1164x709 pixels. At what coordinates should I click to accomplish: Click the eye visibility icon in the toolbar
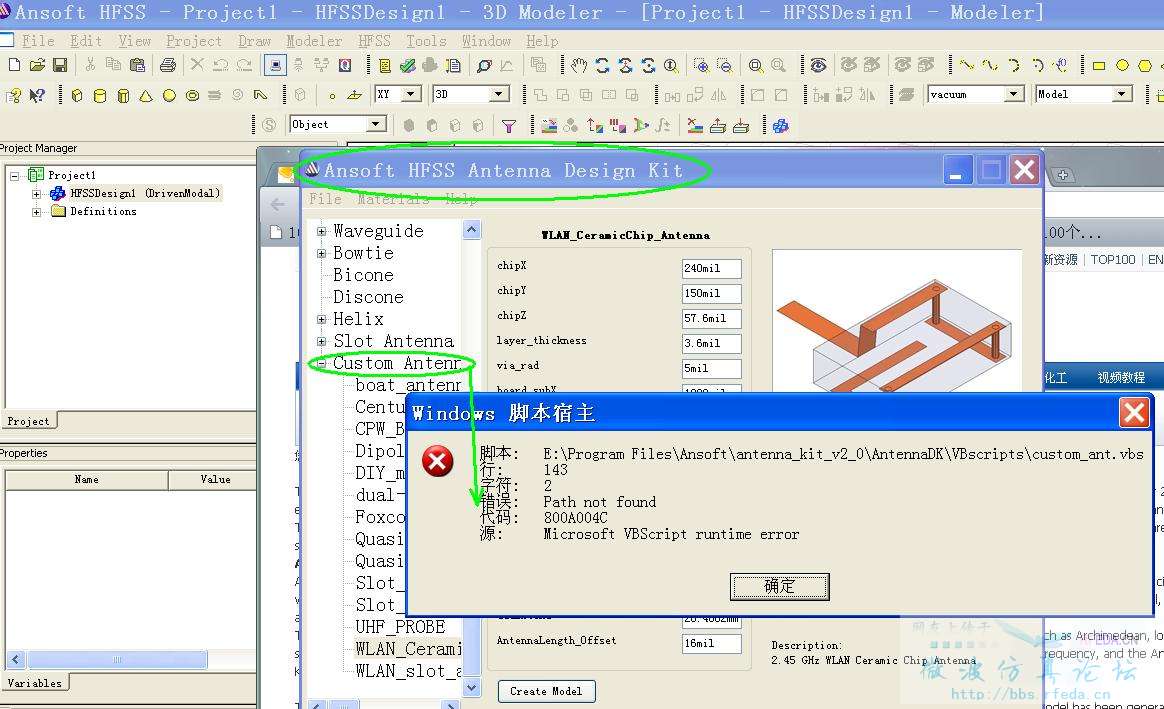pos(818,65)
